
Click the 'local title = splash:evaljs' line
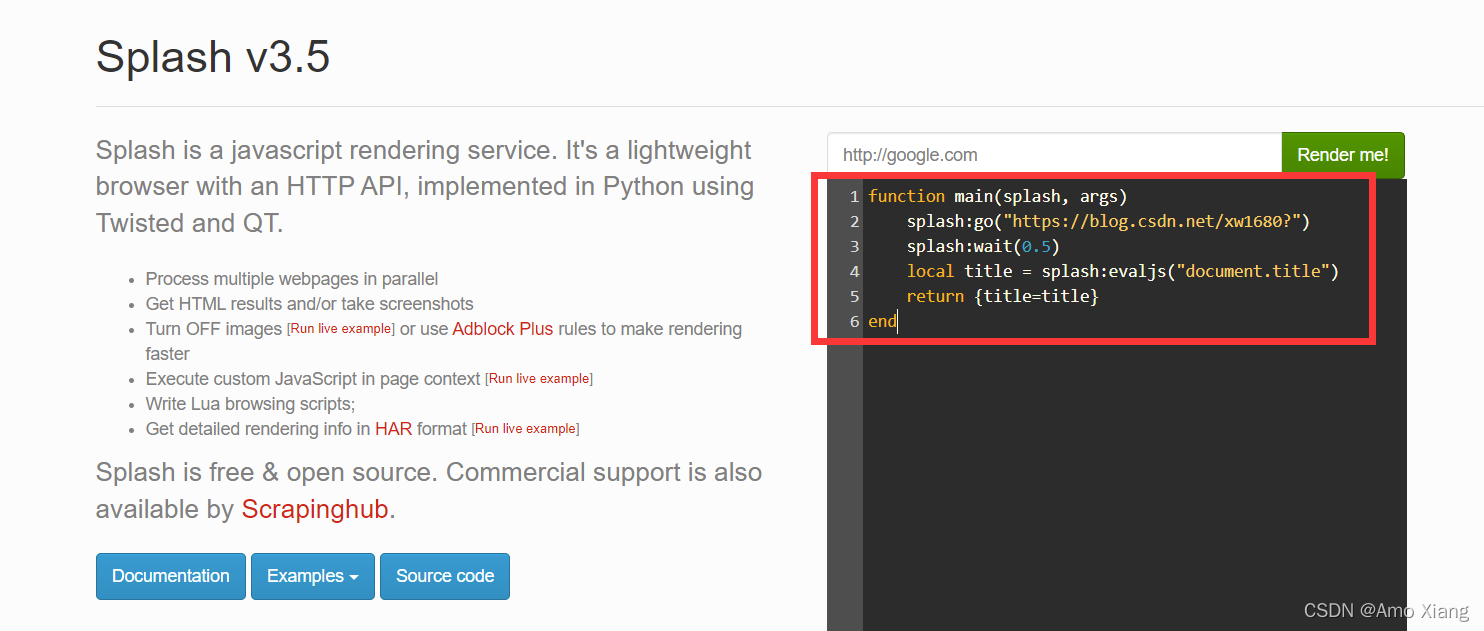[x=1122, y=271]
